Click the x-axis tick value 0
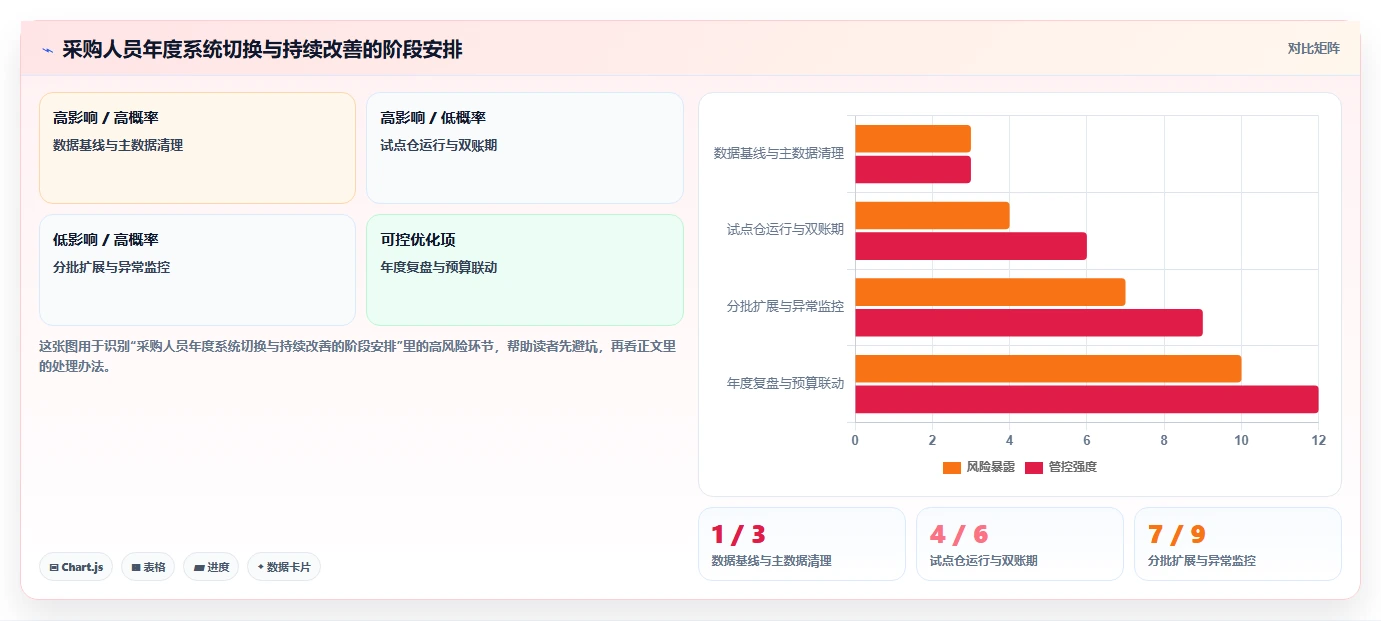The height and width of the screenshot is (621, 1381). pyautogui.click(x=855, y=440)
